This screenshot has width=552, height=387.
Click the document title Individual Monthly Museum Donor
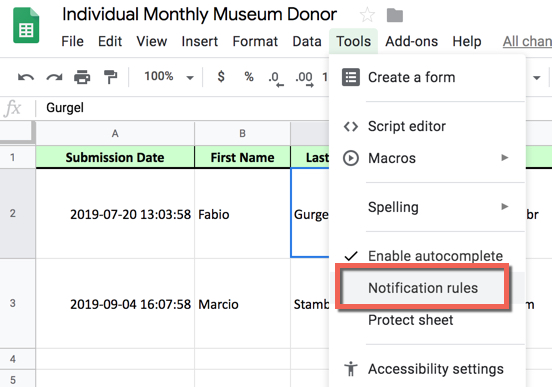point(199,14)
